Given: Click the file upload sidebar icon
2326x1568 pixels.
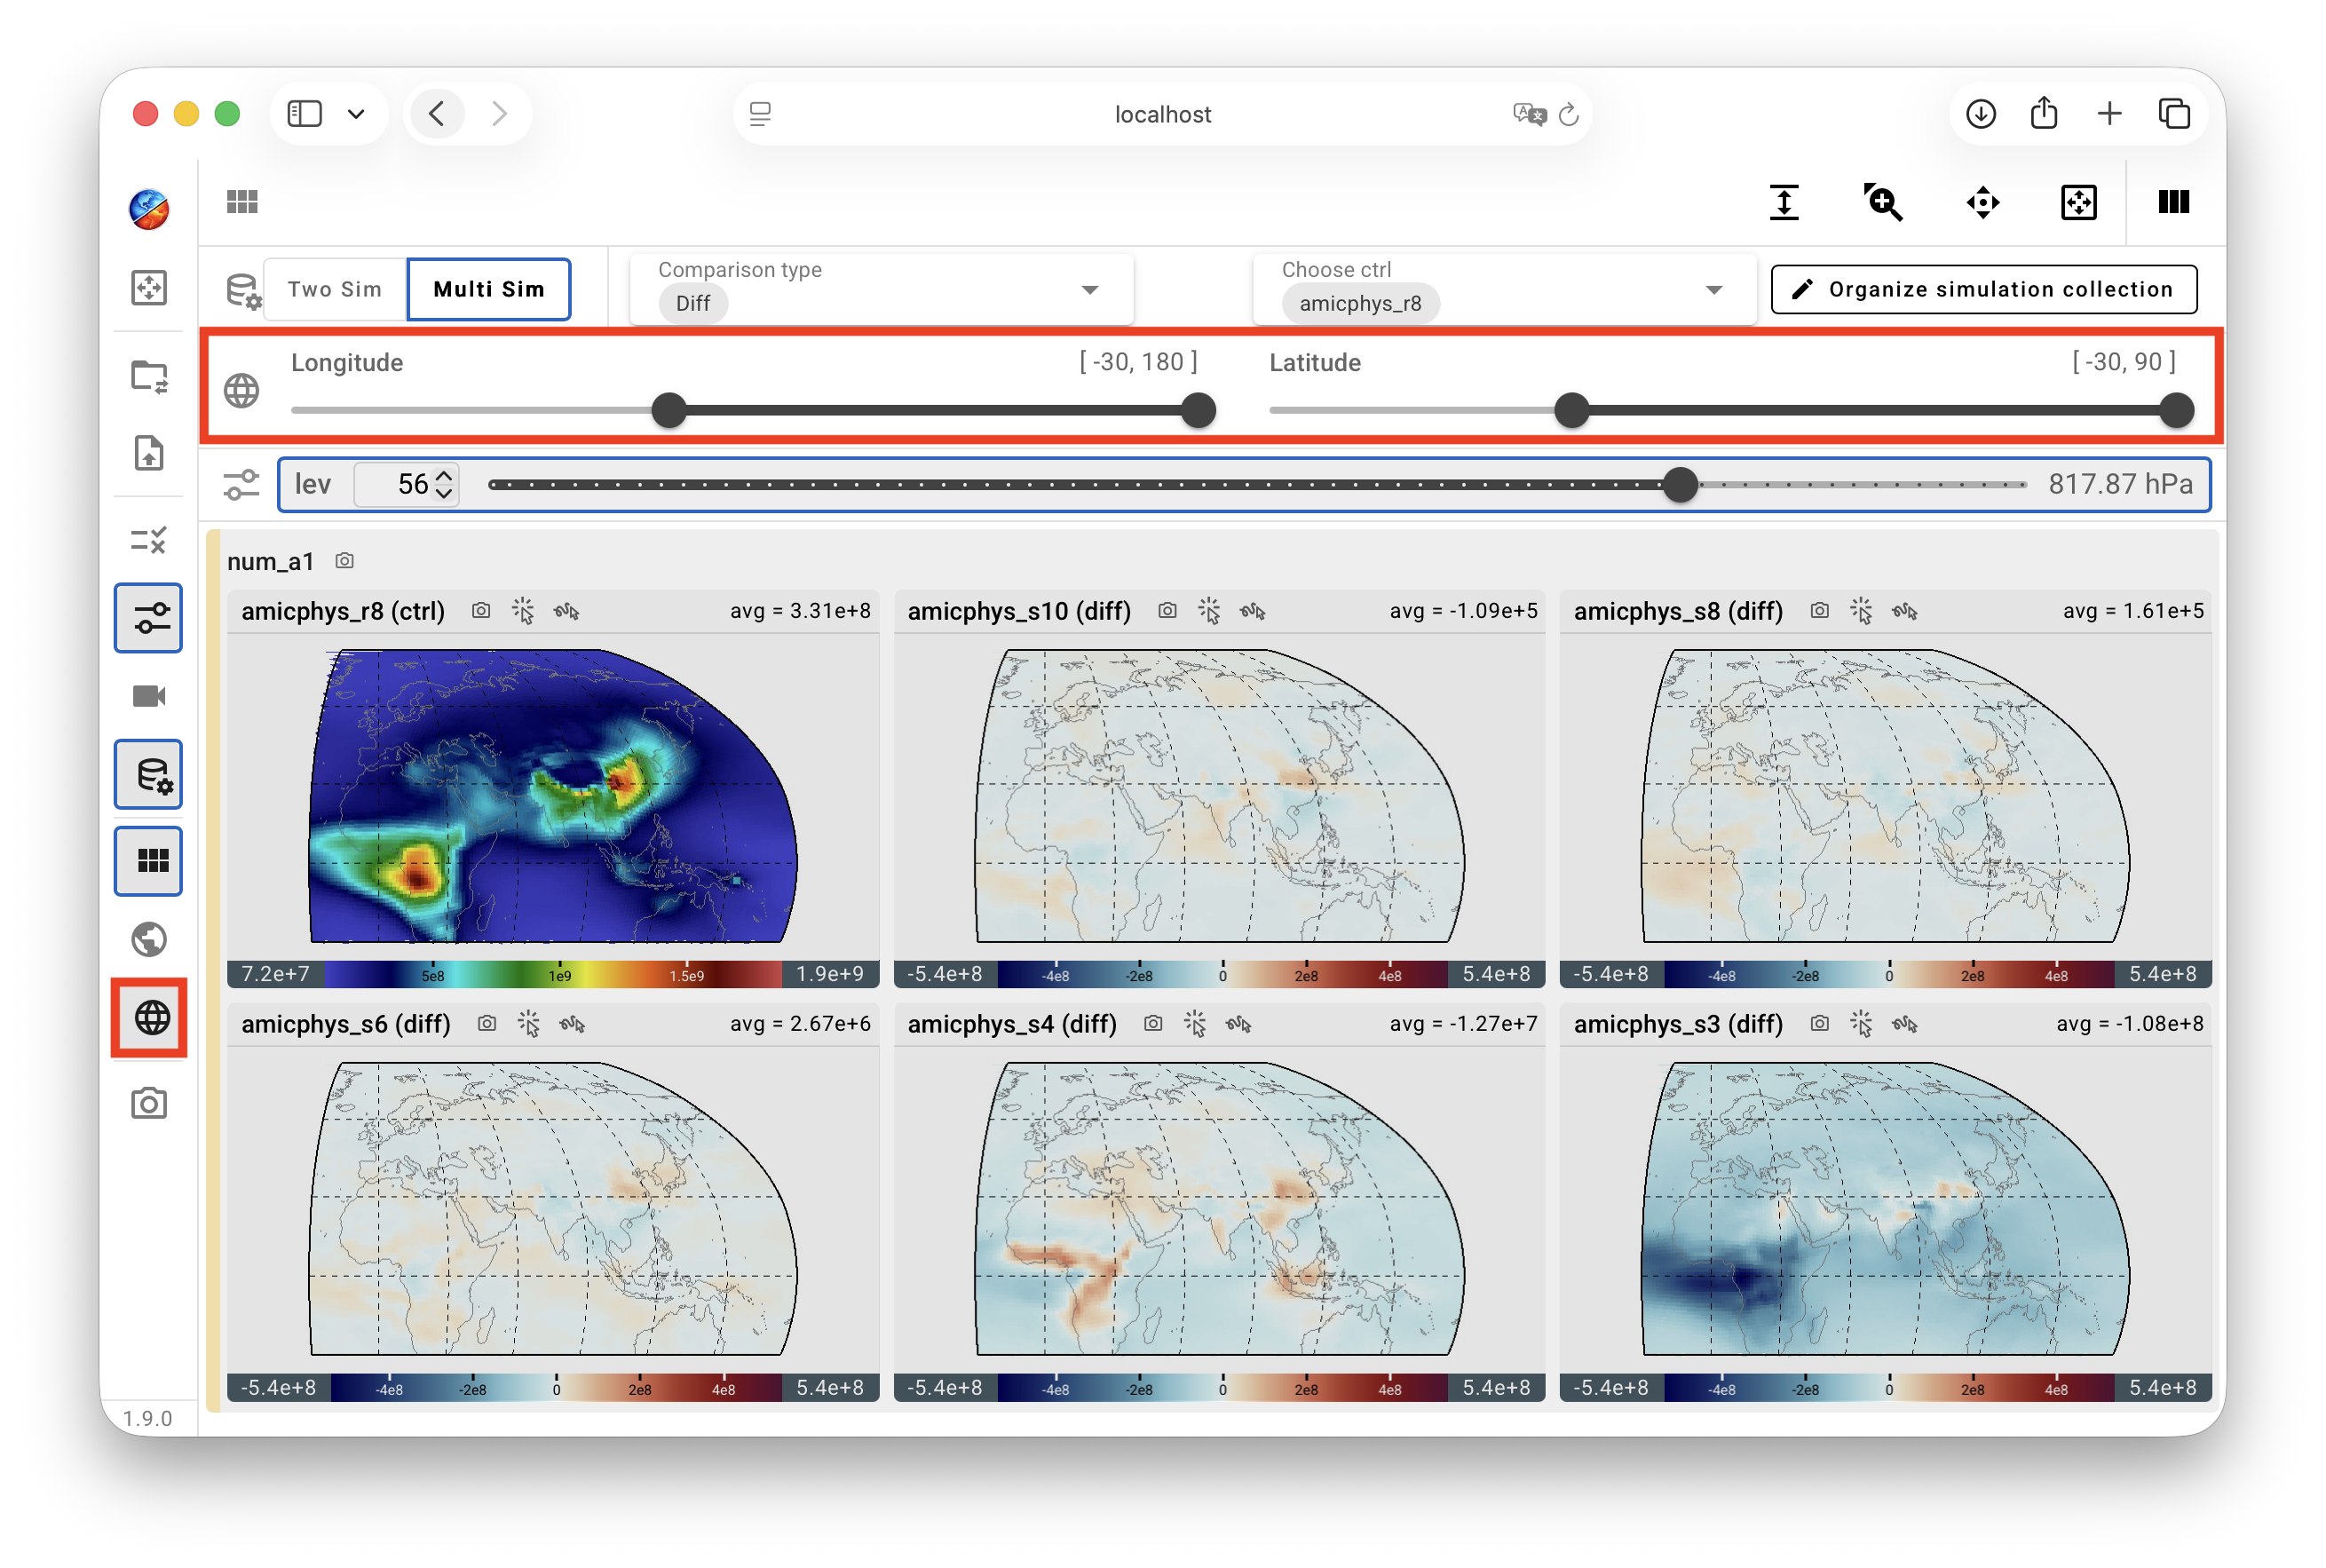Looking at the screenshot, I should pyautogui.click(x=149, y=453).
